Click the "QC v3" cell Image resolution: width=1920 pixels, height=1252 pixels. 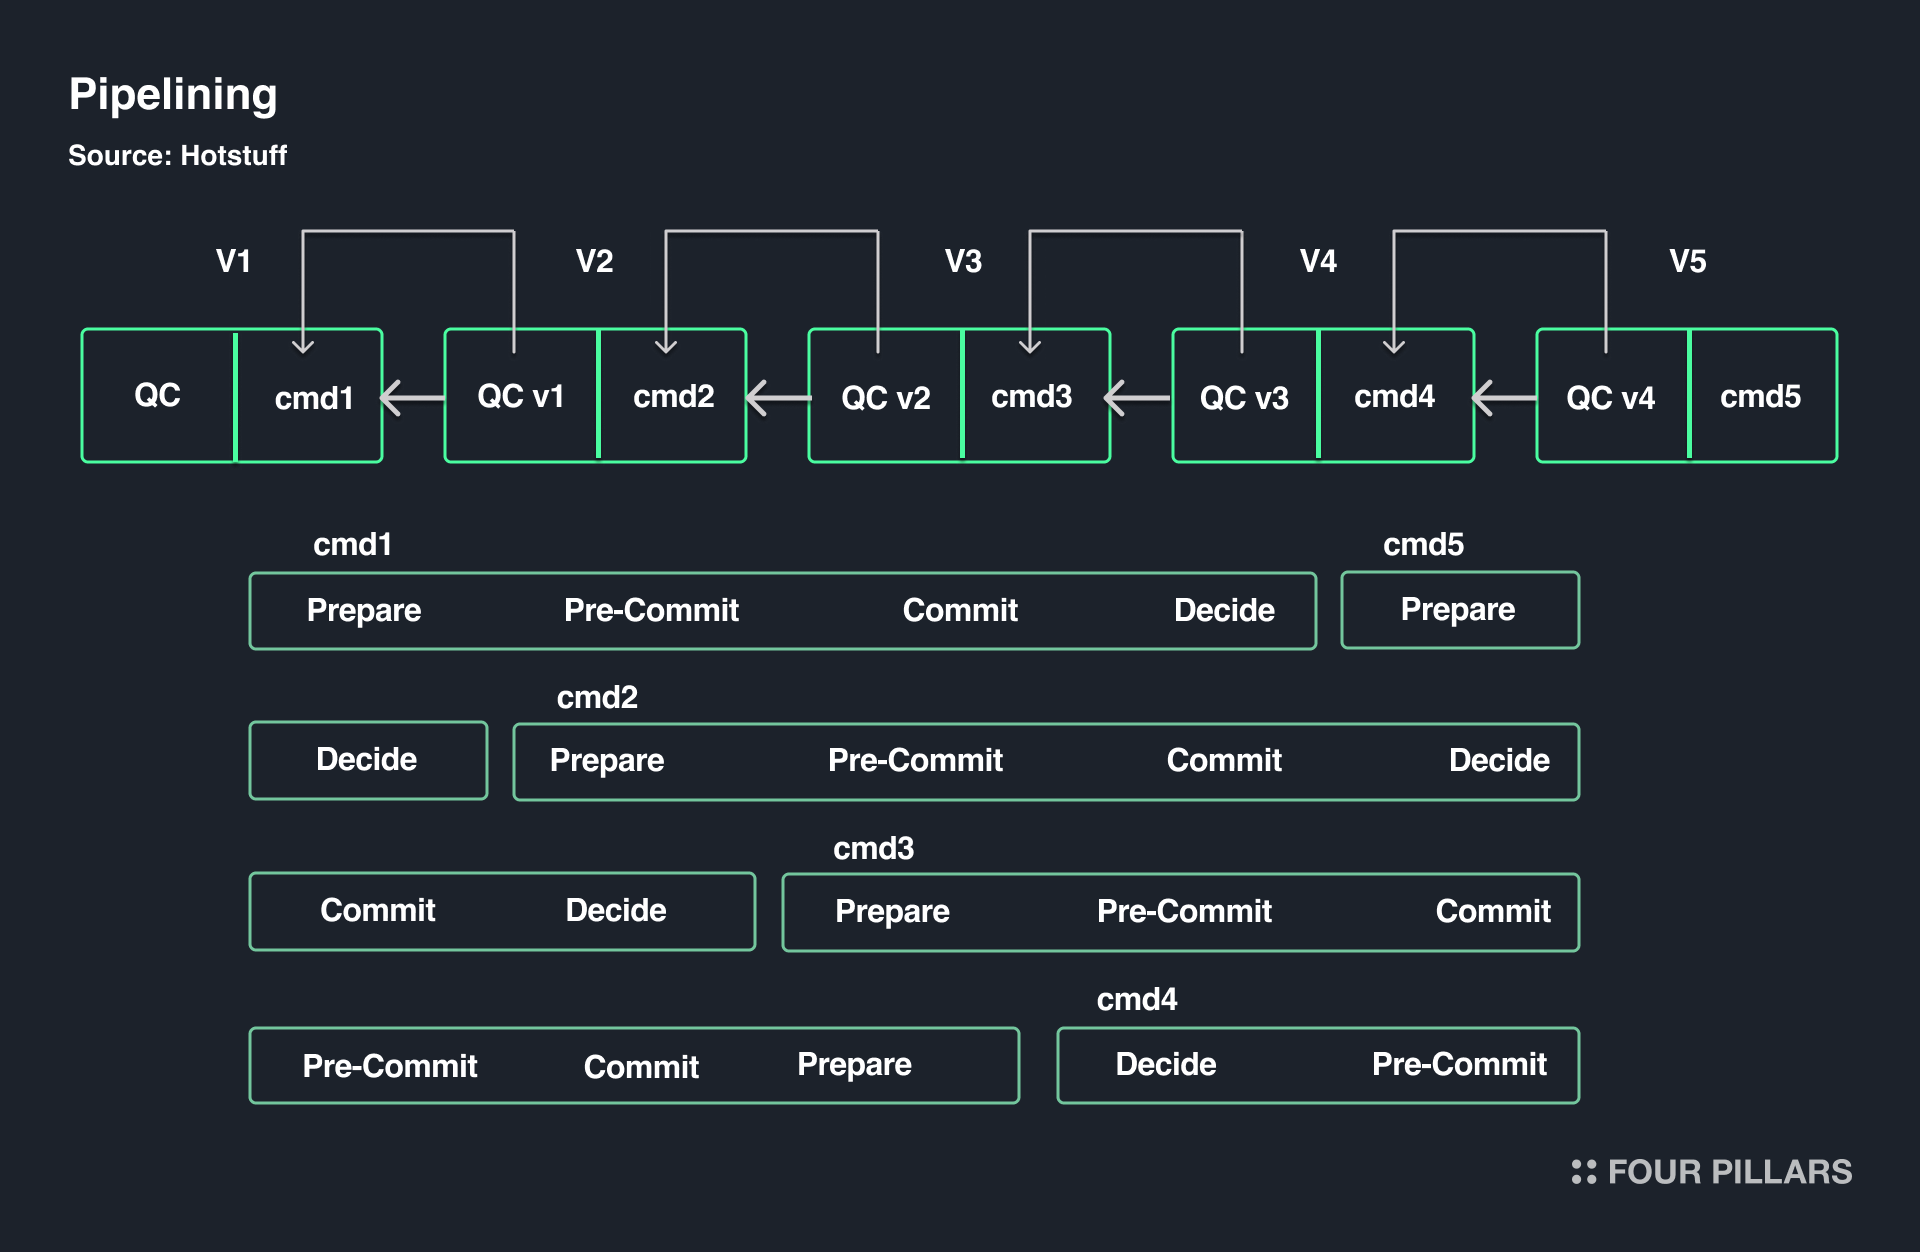(x=1245, y=396)
